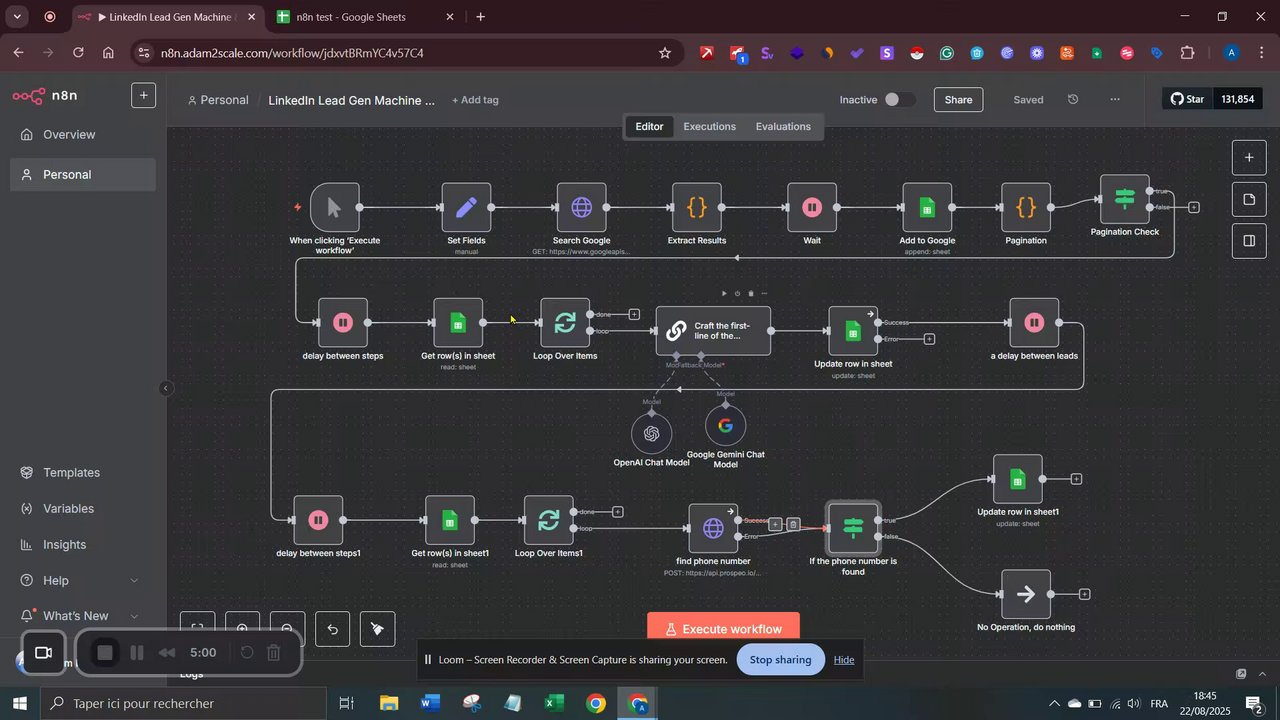The image size is (1280, 720).
Task: Add a sticky note from right panel
Action: [x=1249, y=199]
